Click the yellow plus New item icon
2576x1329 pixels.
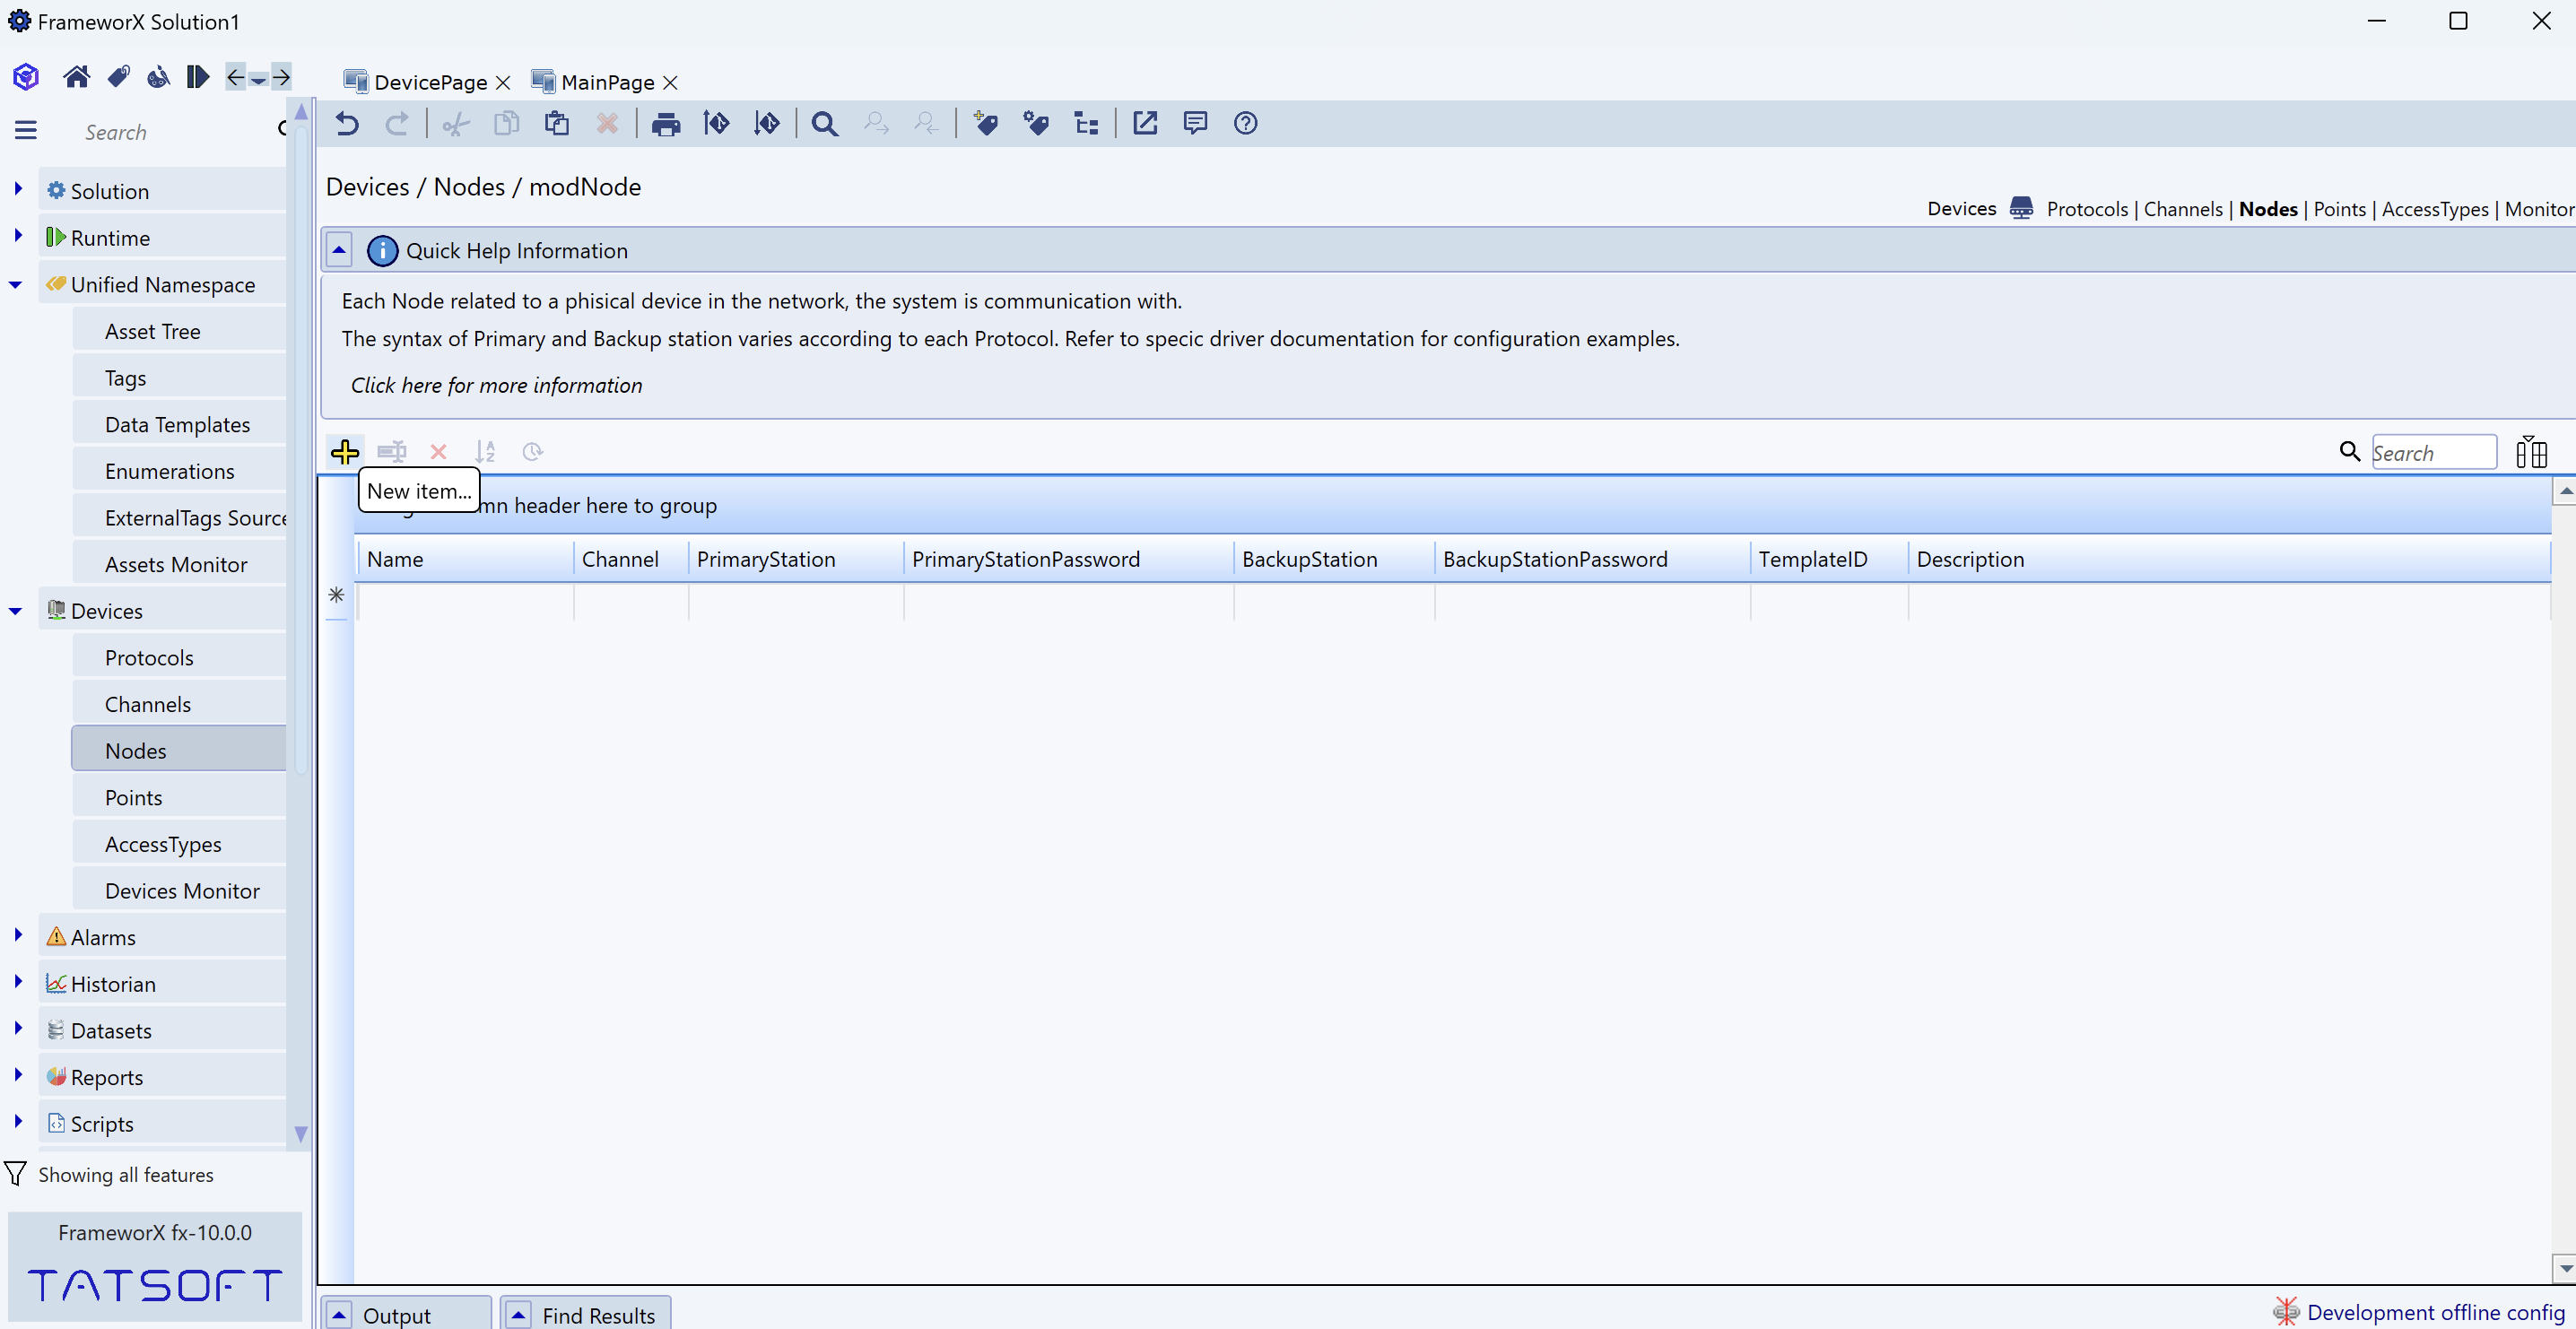click(x=345, y=452)
